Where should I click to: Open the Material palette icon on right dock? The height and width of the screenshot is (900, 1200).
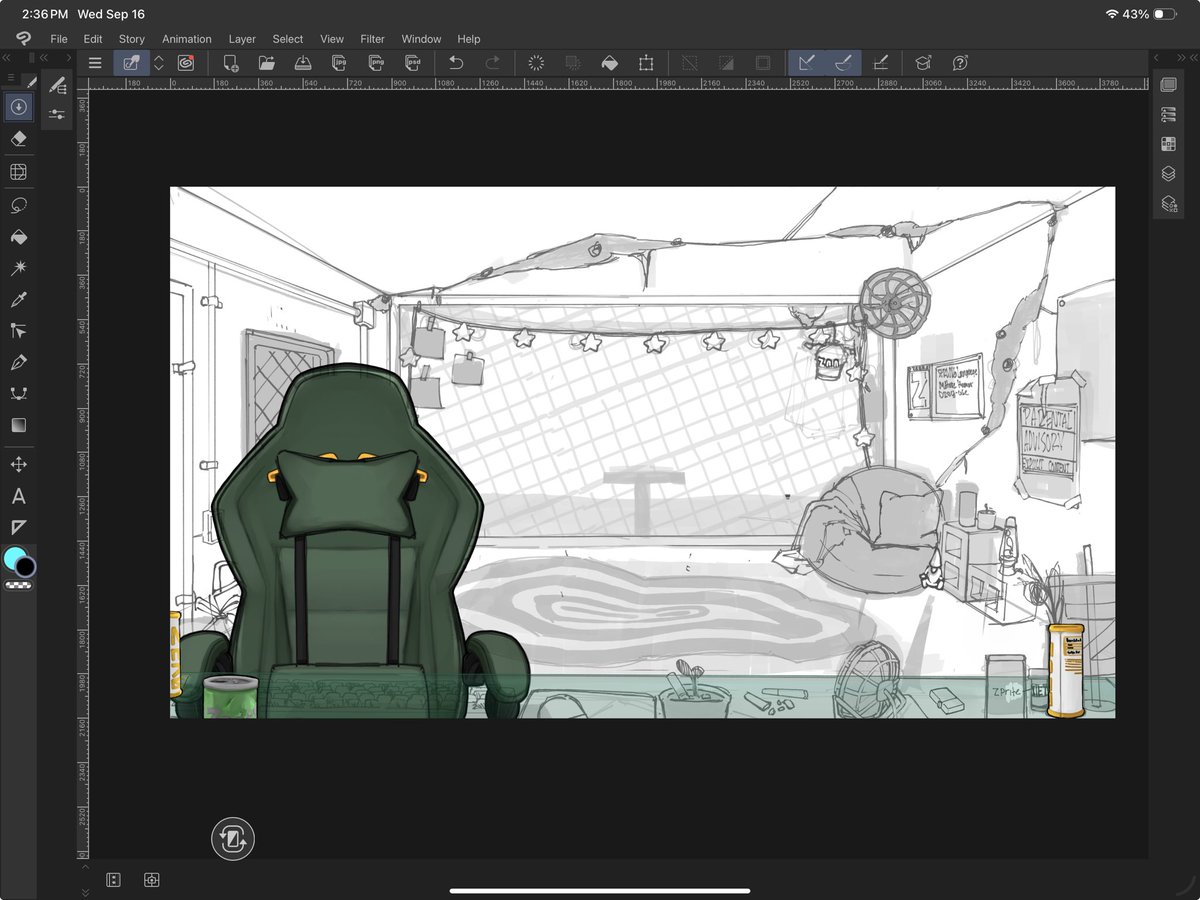[1168, 144]
